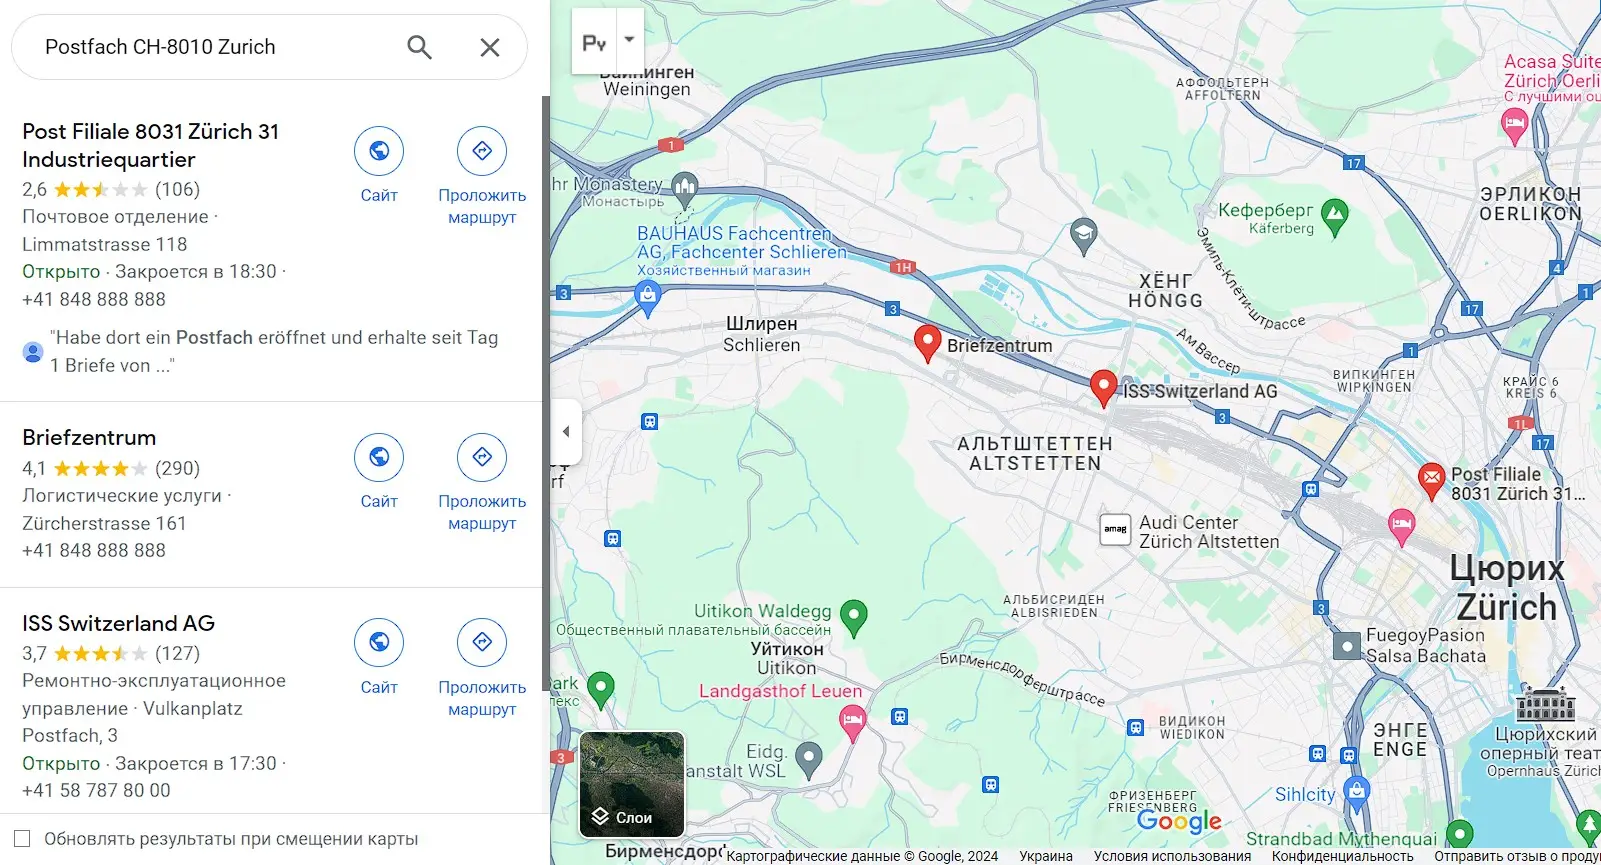1601x865 pixels.
Task: Open the Слои layers thumbnail
Action: coord(632,785)
